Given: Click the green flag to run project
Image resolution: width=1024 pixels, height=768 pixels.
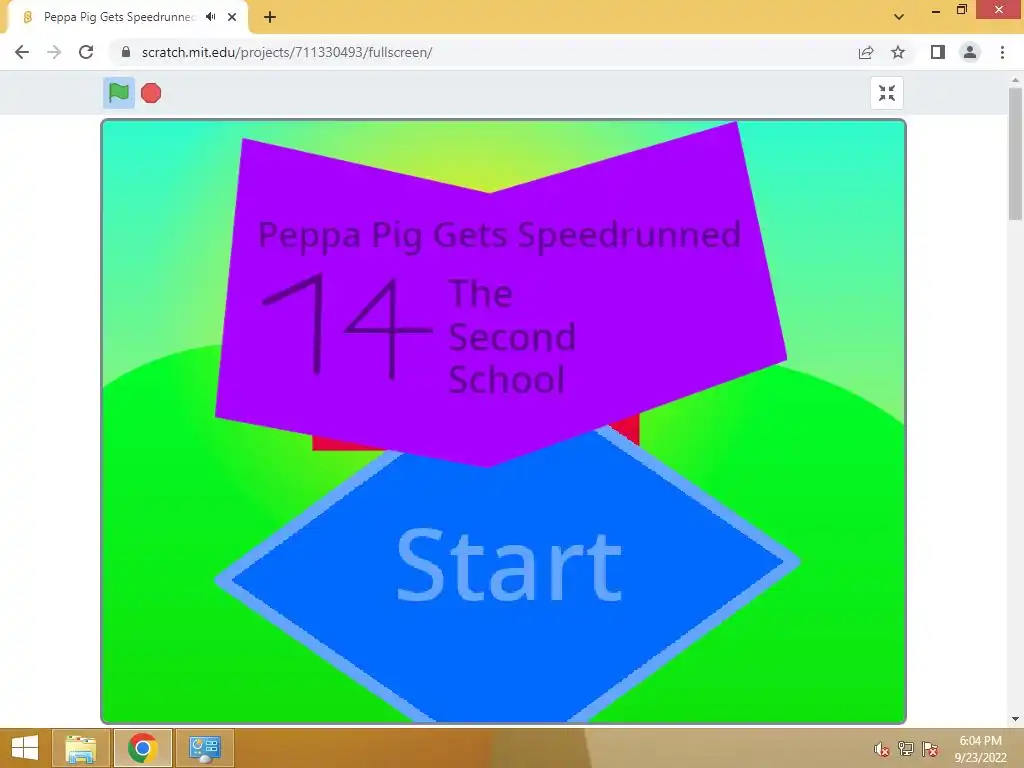Looking at the screenshot, I should (119, 93).
